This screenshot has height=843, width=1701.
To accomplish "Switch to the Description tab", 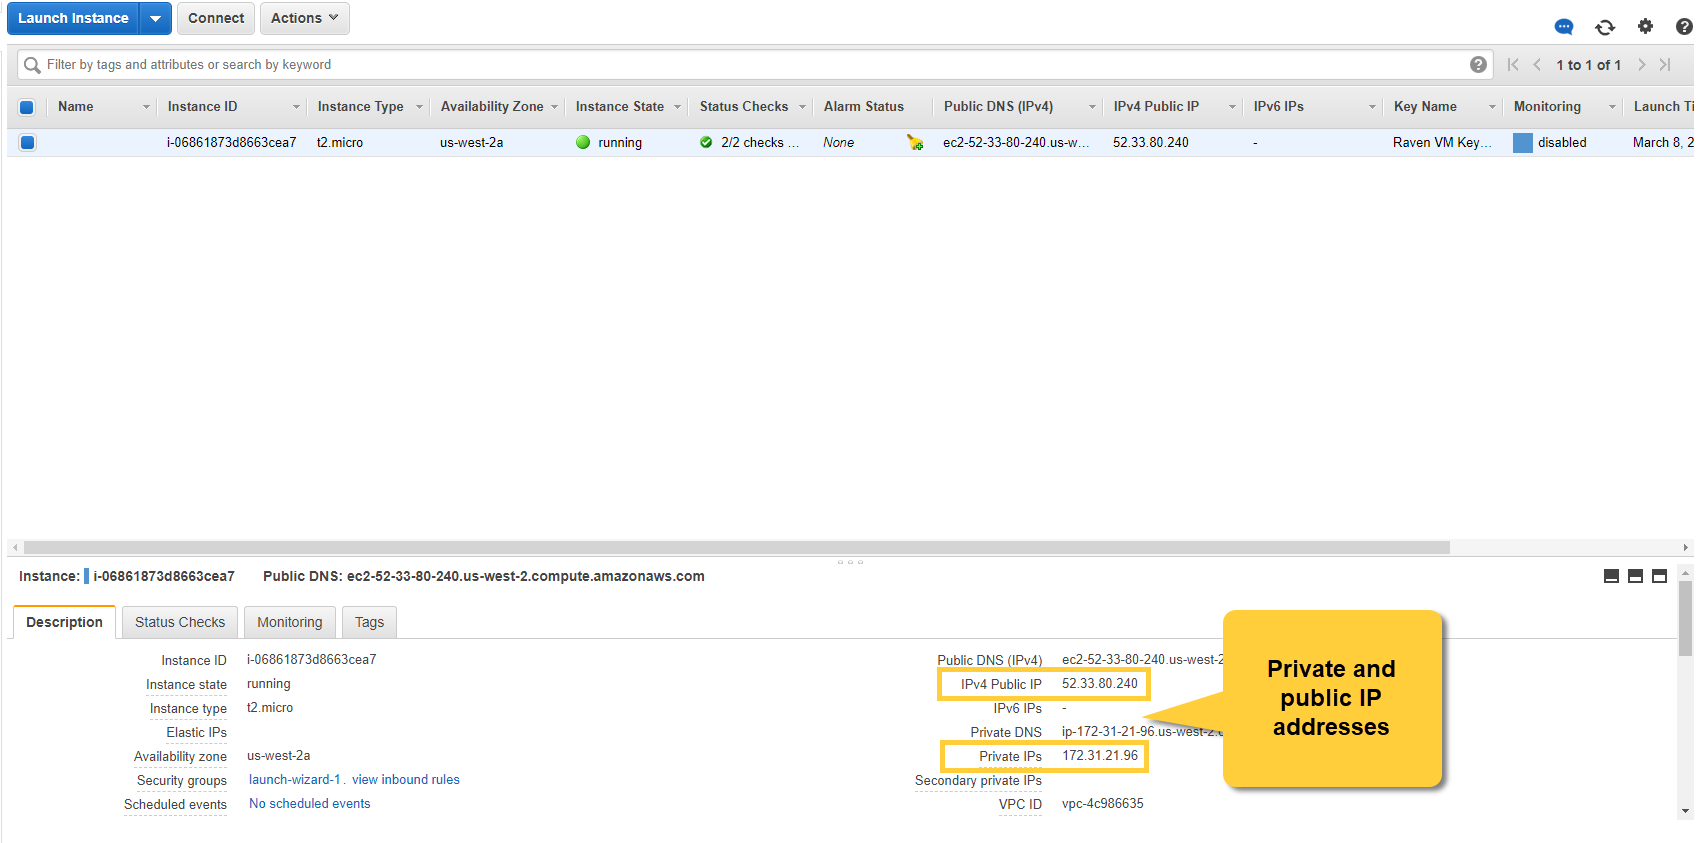I will (64, 622).
